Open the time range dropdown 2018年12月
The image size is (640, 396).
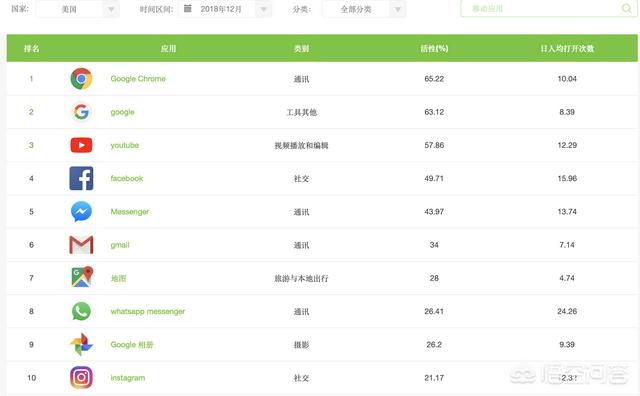click(225, 9)
